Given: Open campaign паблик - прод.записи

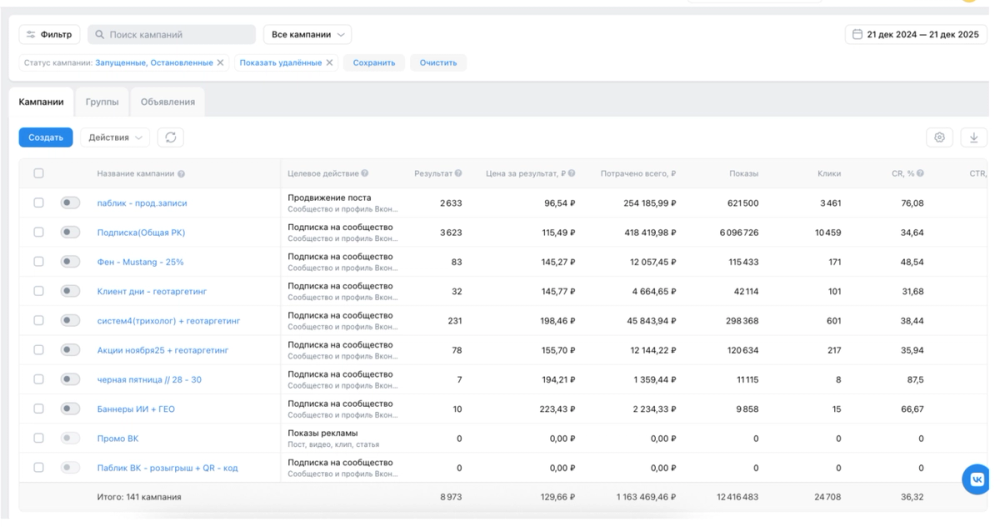Looking at the screenshot, I should tap(142, 203).
